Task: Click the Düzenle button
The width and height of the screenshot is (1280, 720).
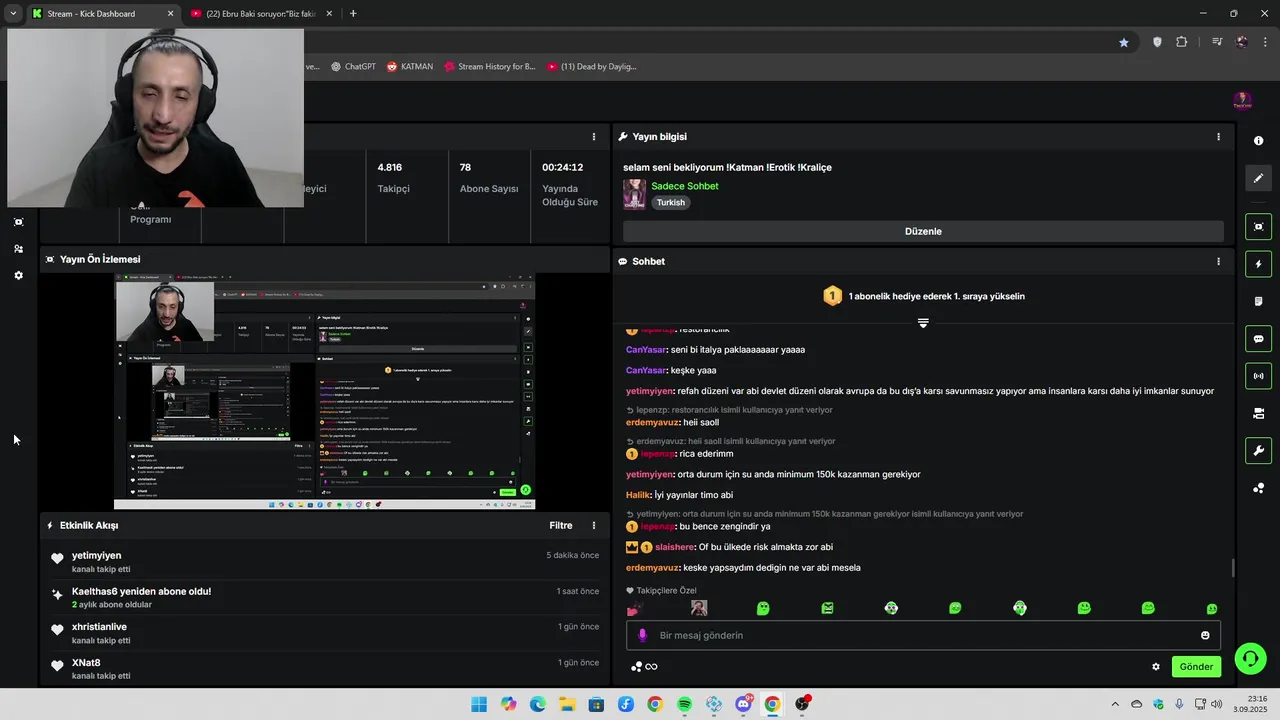Action: pyautogui.click(x=923, y=231)
